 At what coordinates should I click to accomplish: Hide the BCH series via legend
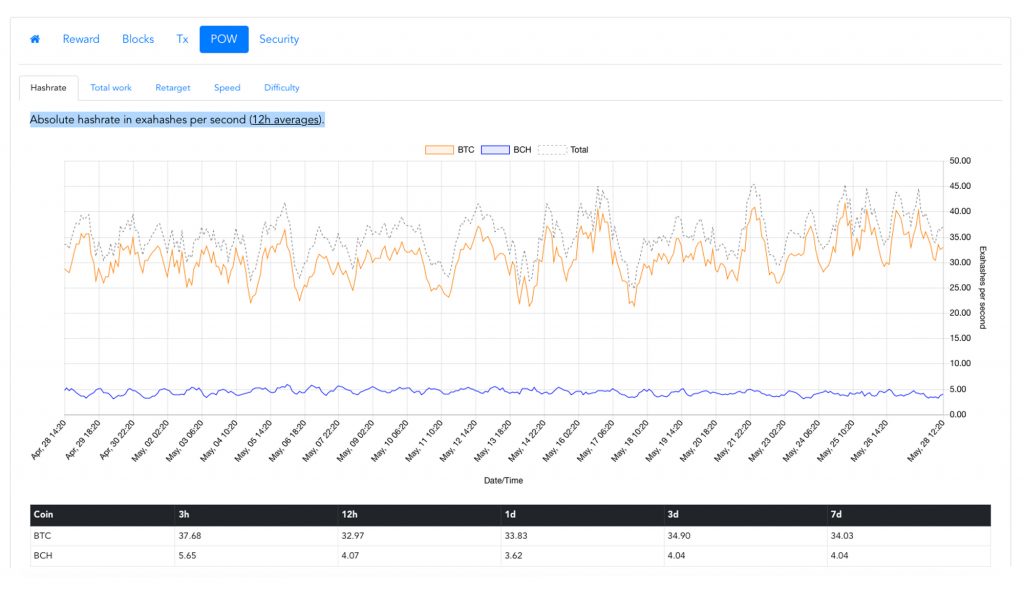coord(495,150)
